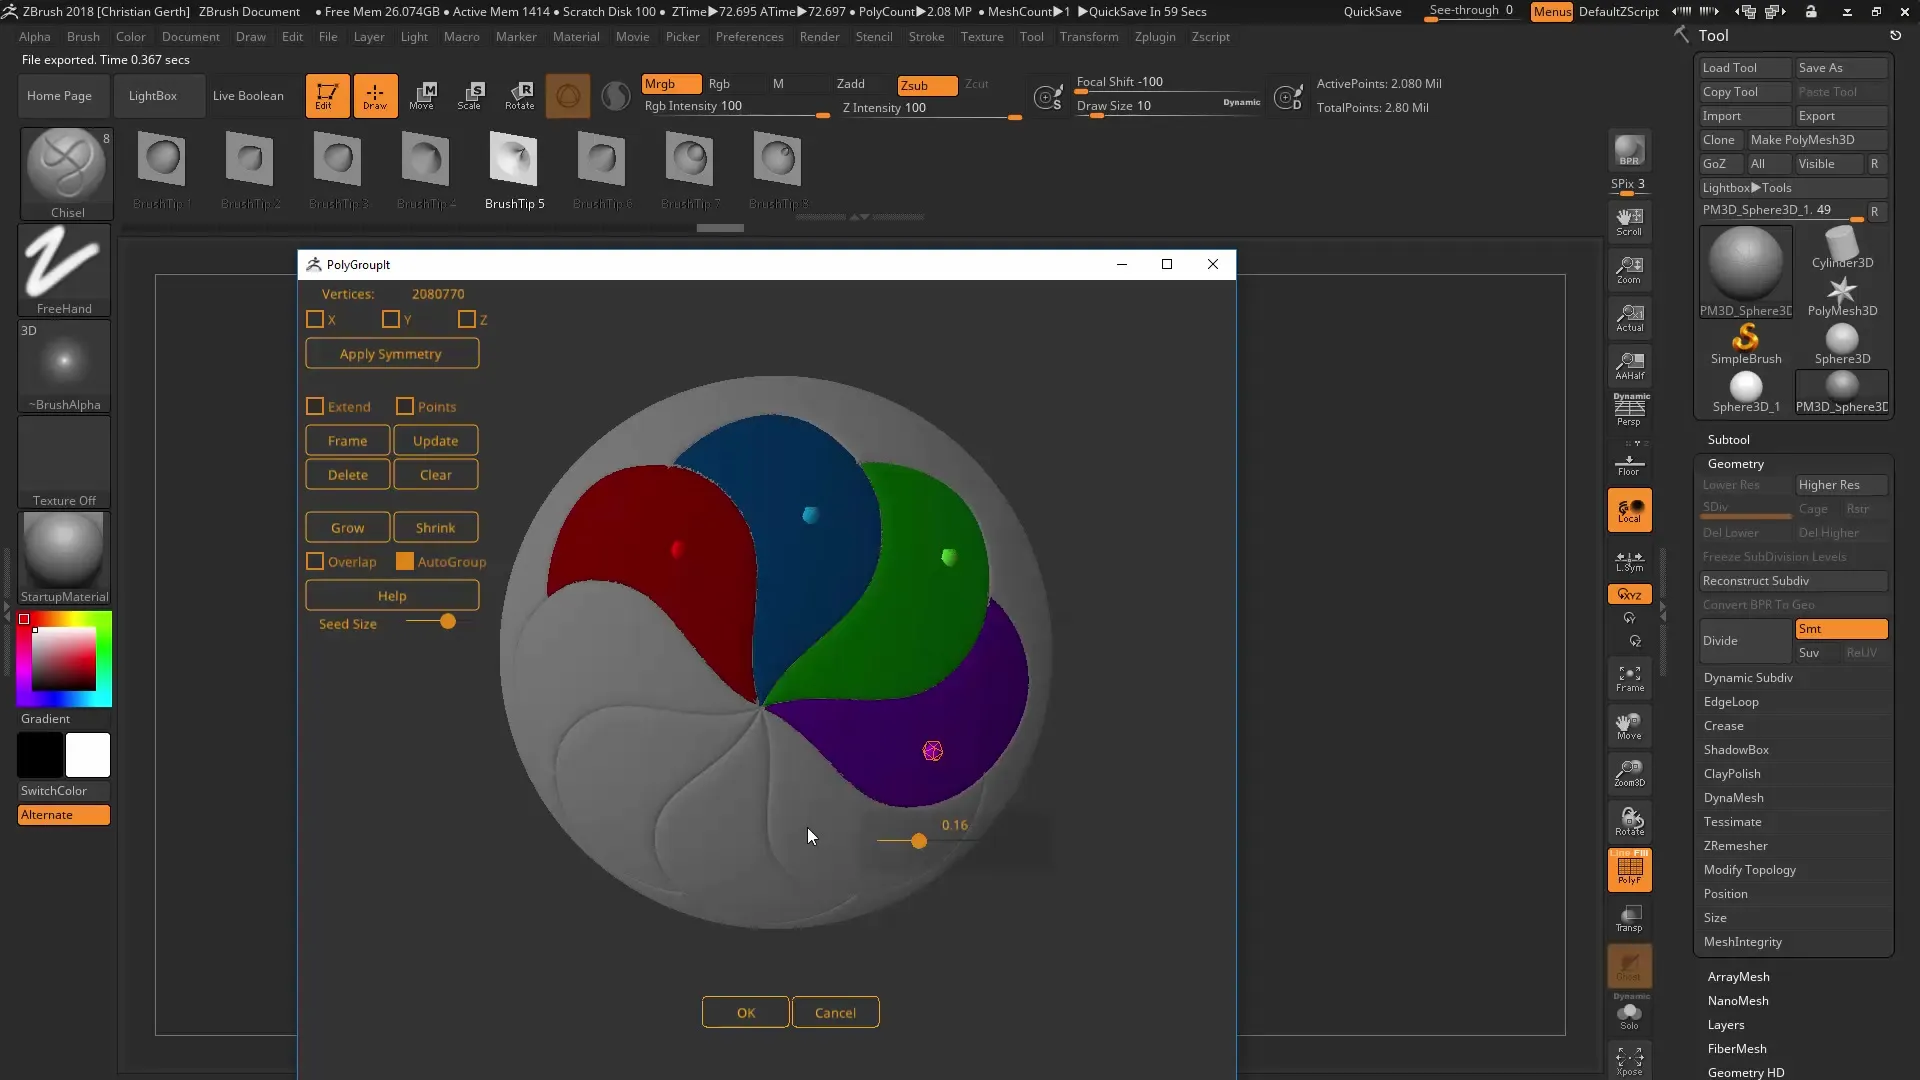Expand Dynamic Subdiv options

(x=1748, y=678)
